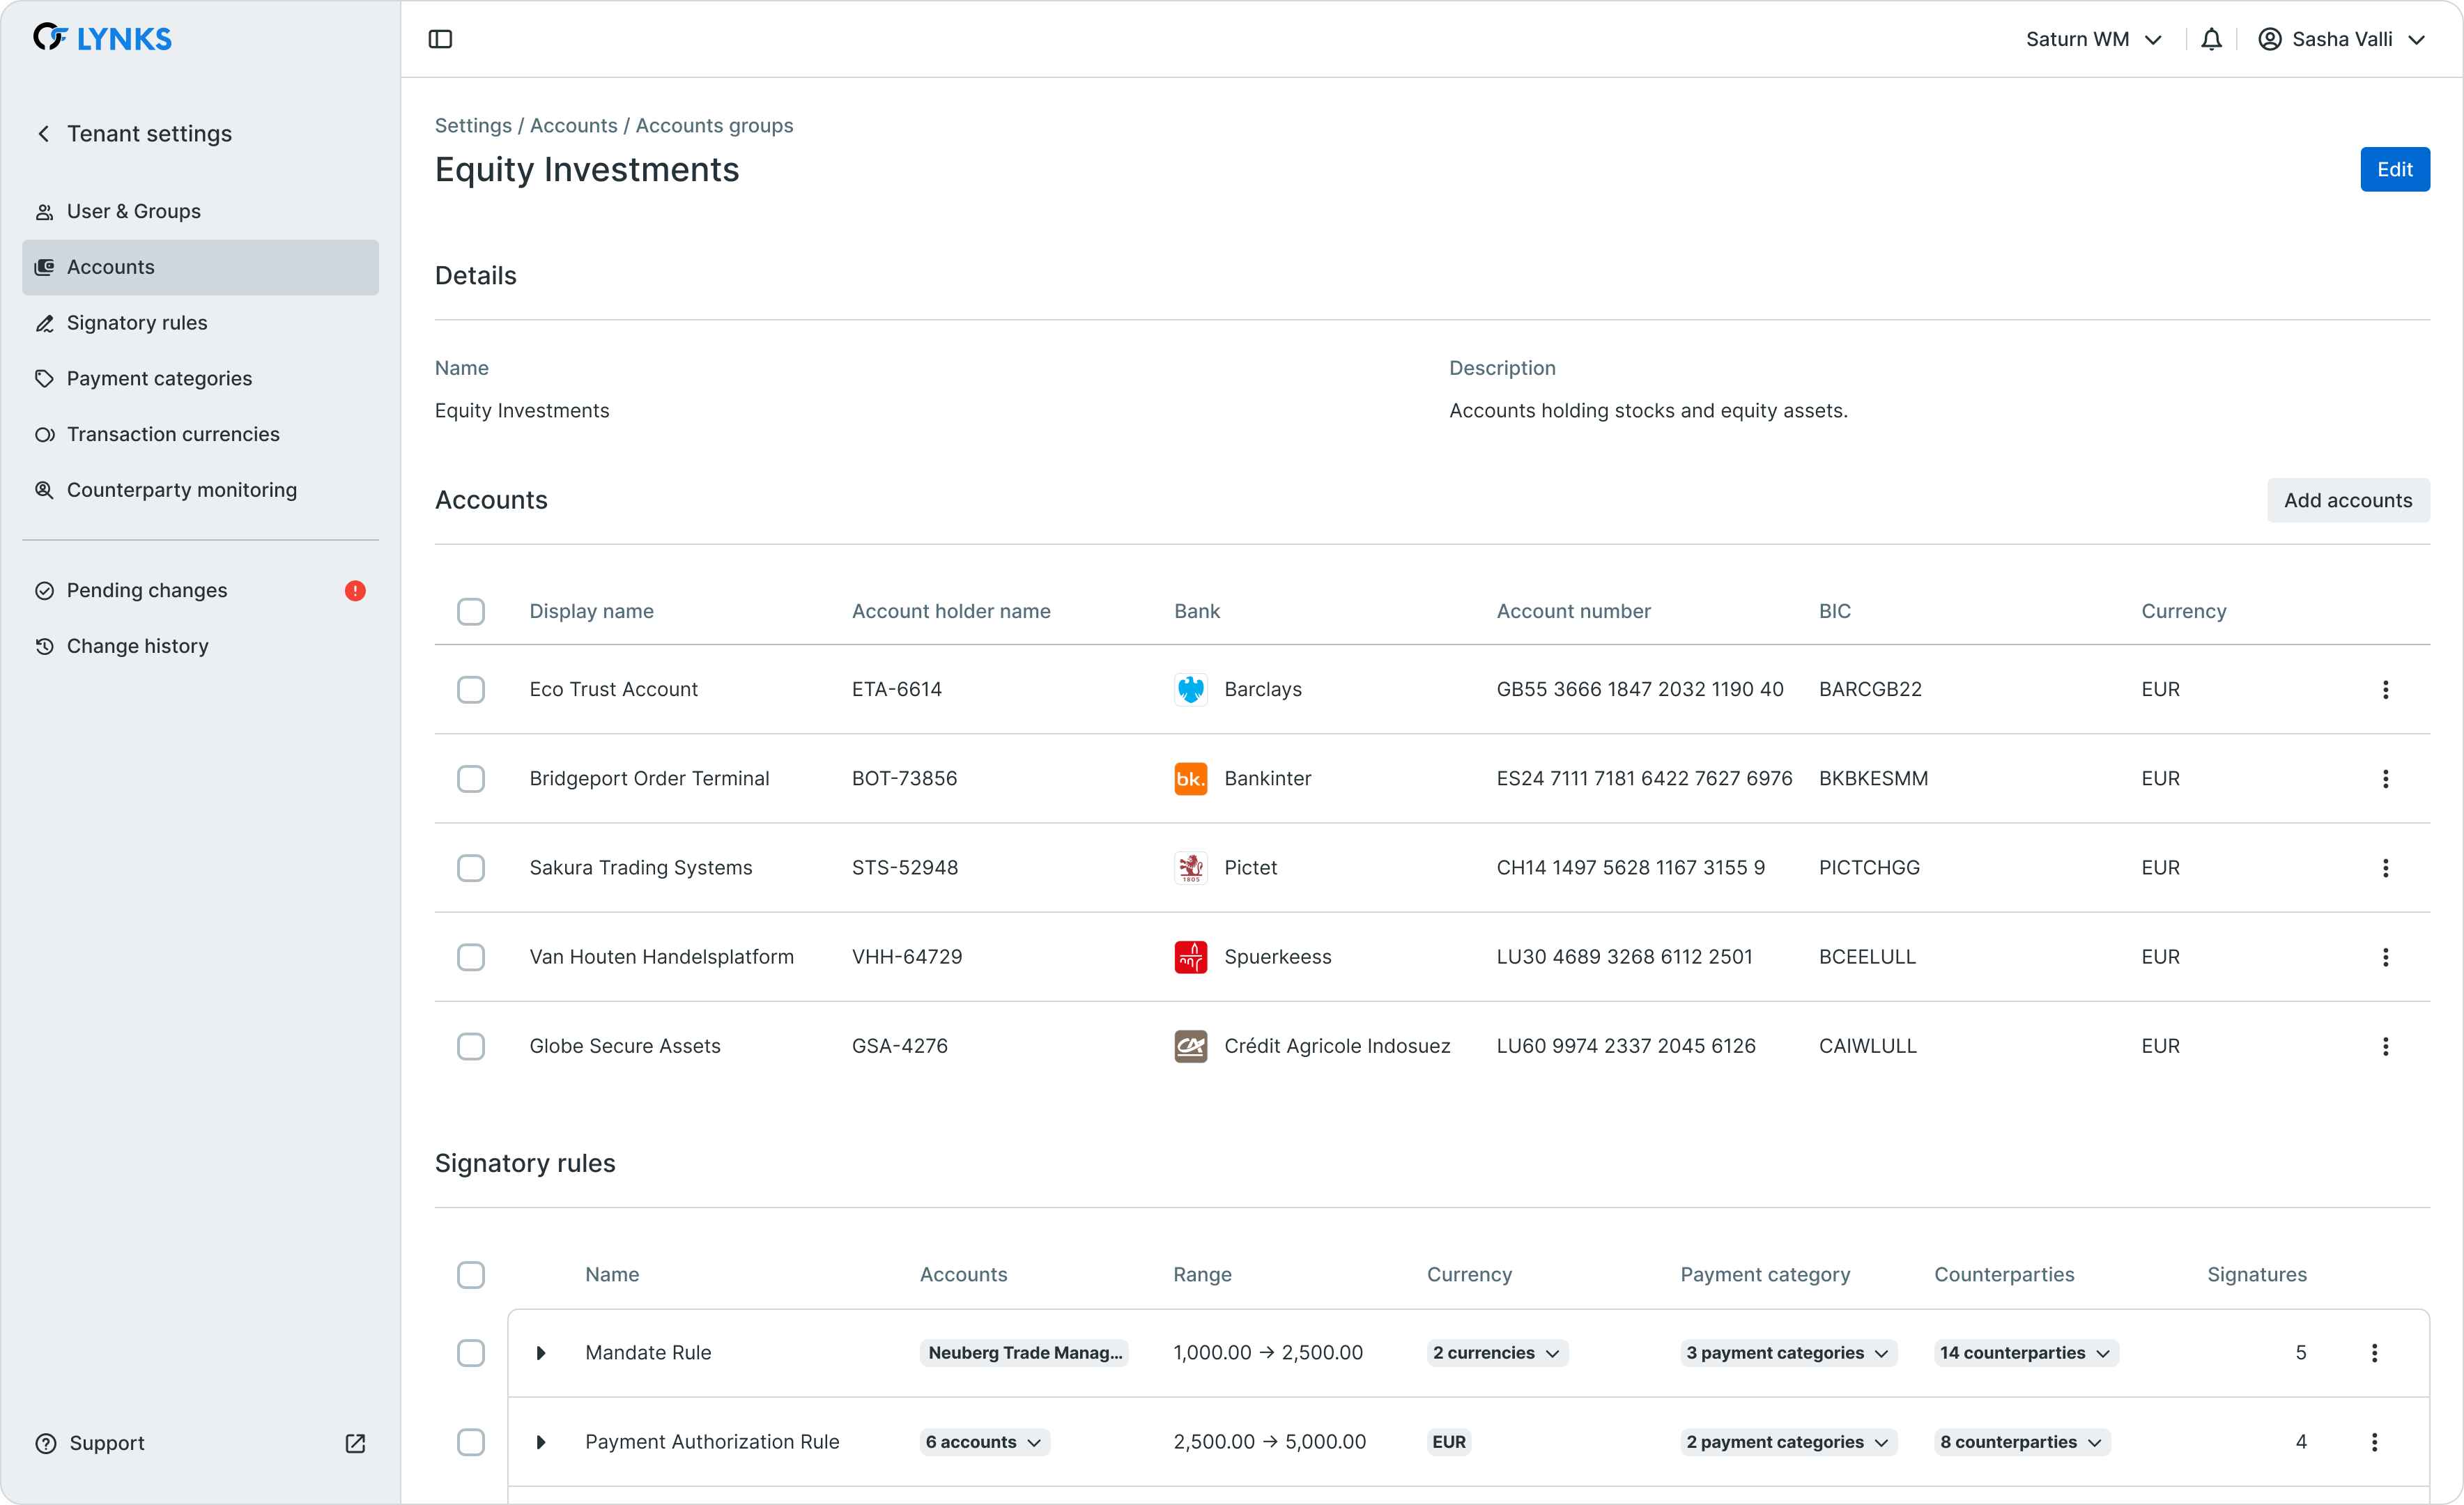Open Mandate Rule three-dot menu
The width and height of the screenshot is (2464, 1505).
pyautogui.click(x=2374, y=1353)
